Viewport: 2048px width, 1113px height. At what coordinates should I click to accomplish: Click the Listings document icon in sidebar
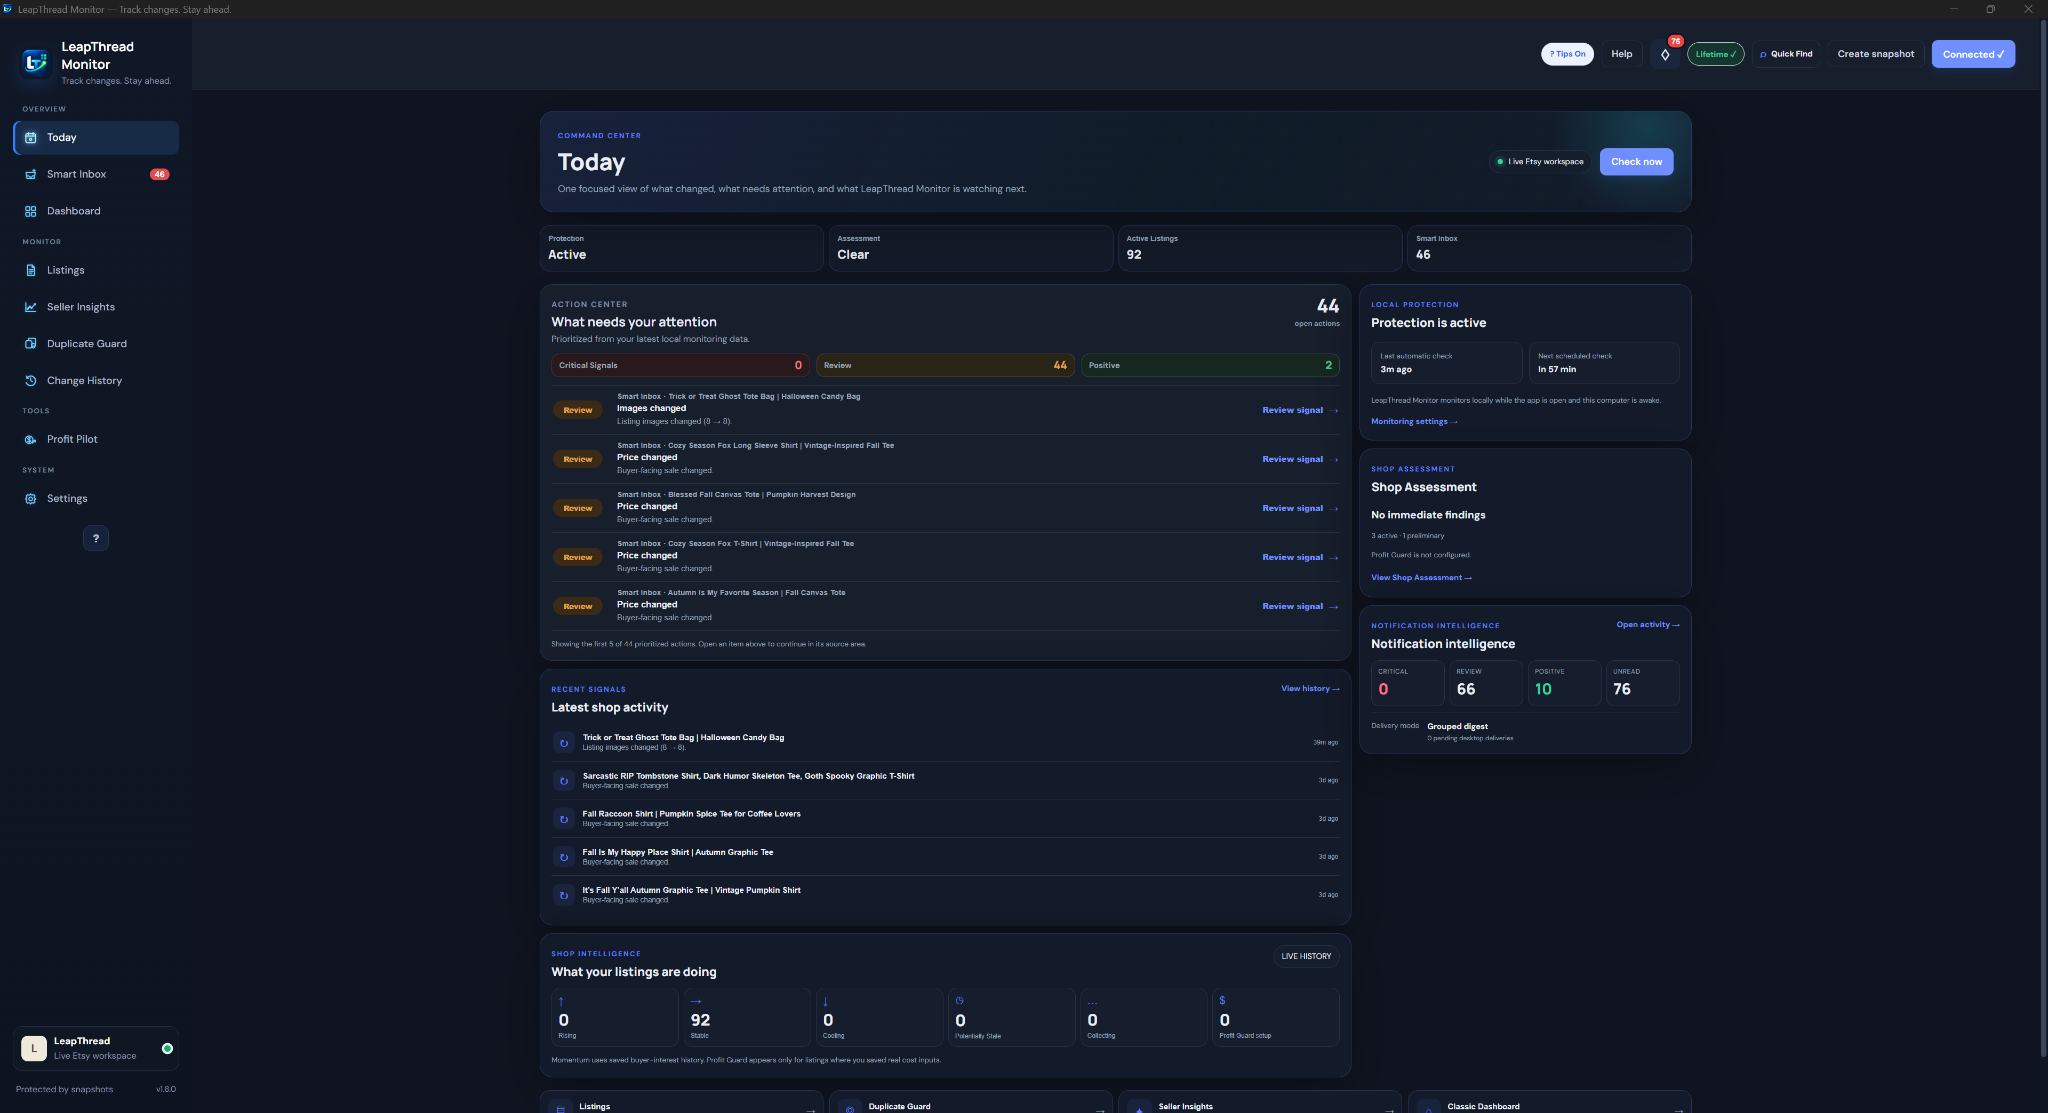pos(30,270)
